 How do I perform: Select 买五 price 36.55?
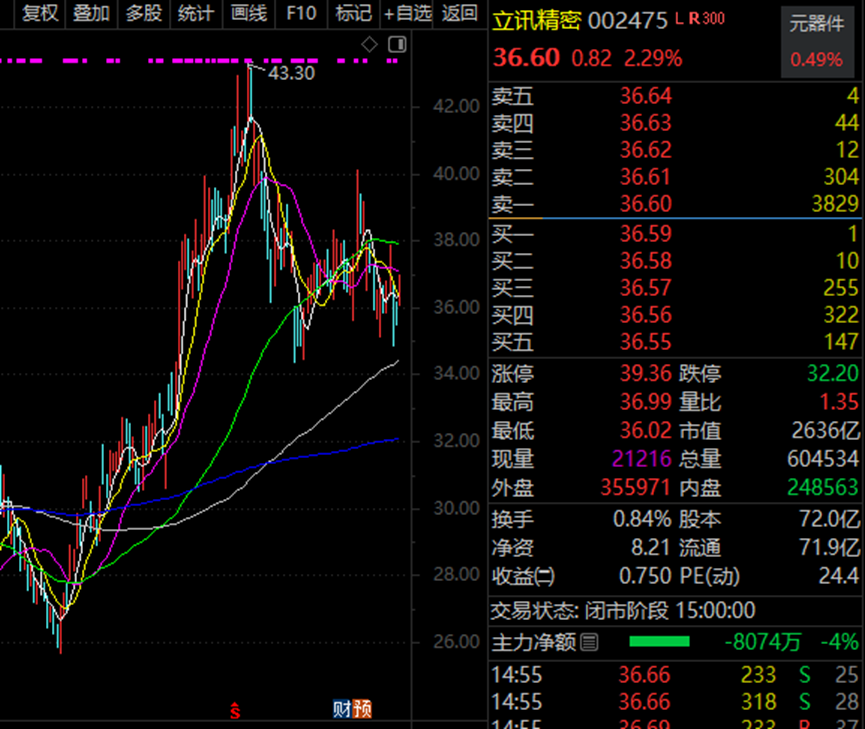click(645, 342)
